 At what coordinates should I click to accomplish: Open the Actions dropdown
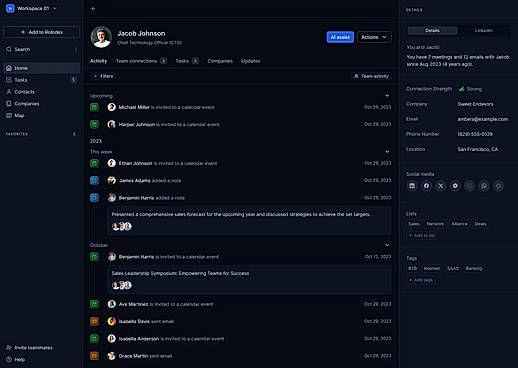pos(374,37)
